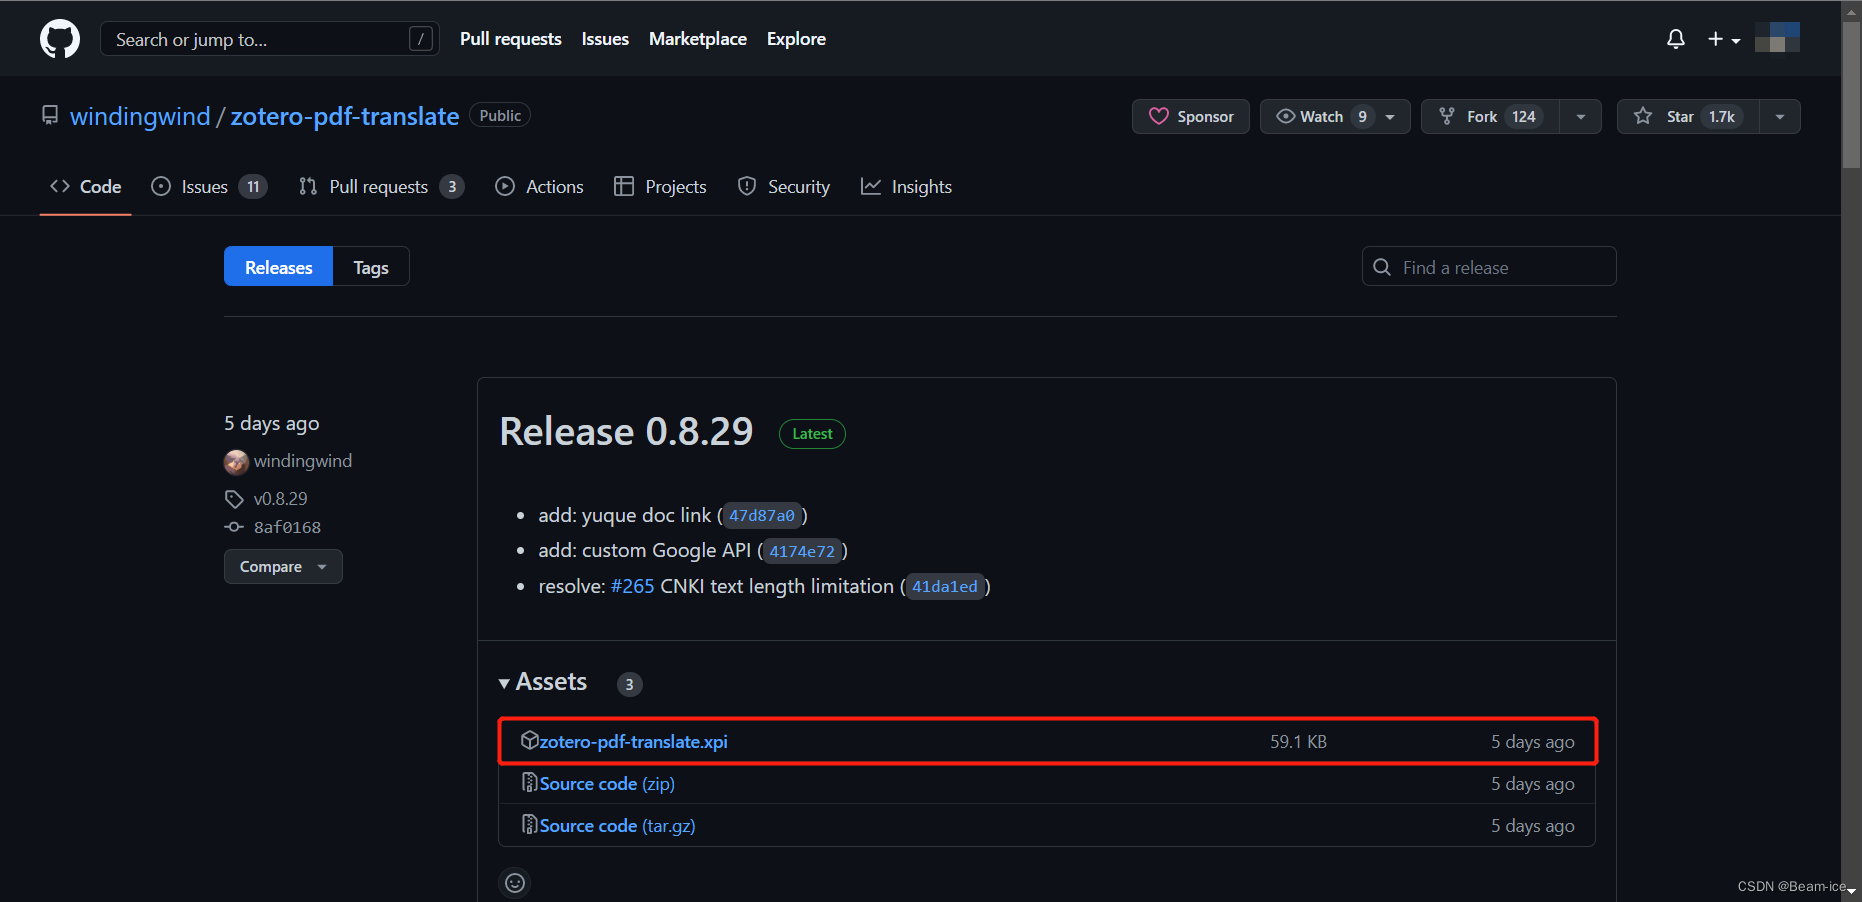Click the Search or jump to field
The height and width of the screenshot is (902, 1862).
[269, 39]
